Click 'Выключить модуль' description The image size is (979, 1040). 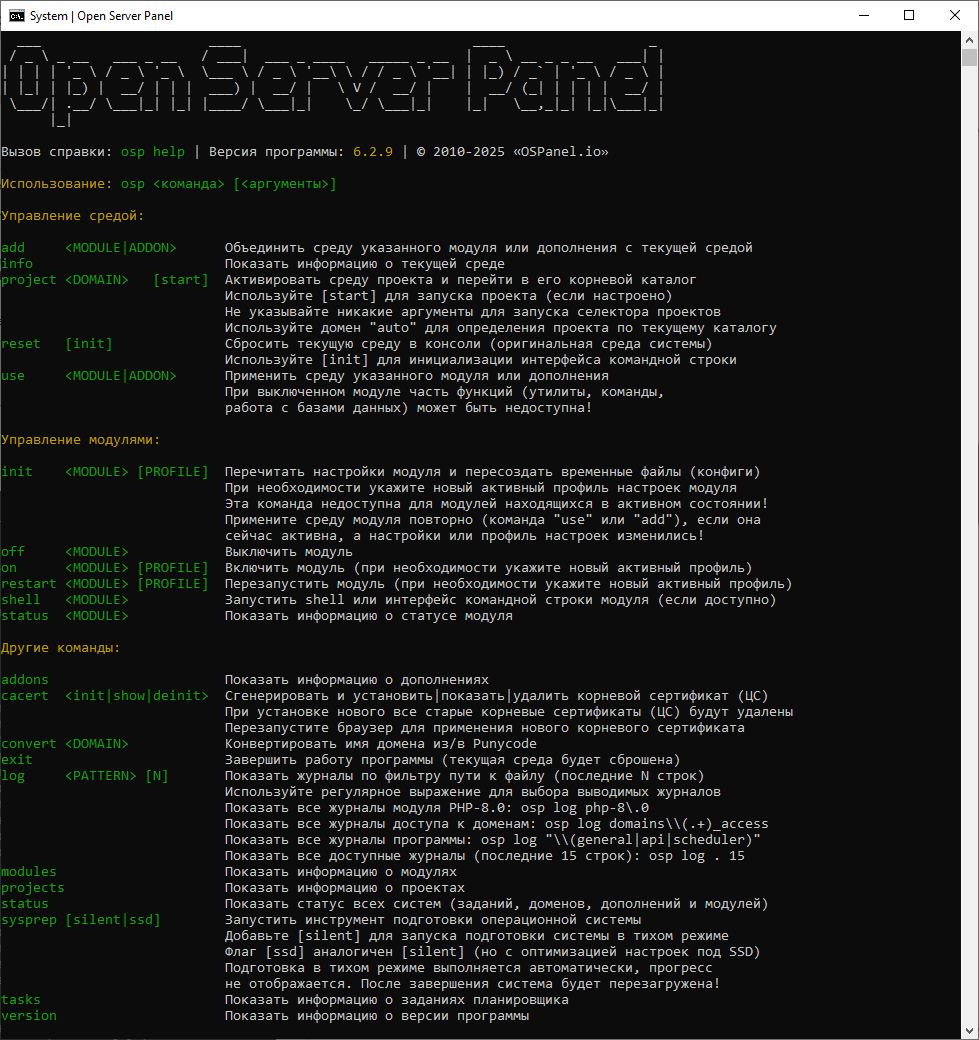289,552
